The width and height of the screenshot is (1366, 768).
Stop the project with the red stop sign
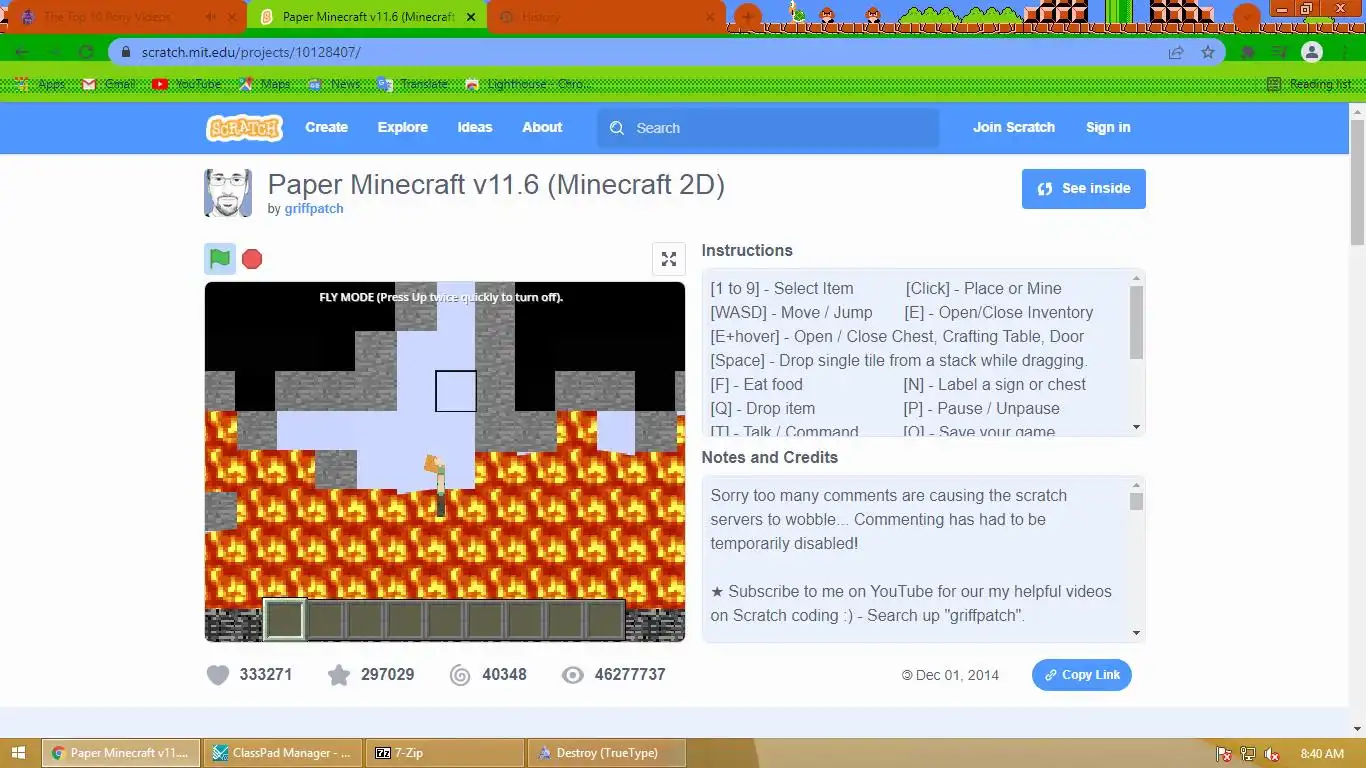[x=252, y=259]
